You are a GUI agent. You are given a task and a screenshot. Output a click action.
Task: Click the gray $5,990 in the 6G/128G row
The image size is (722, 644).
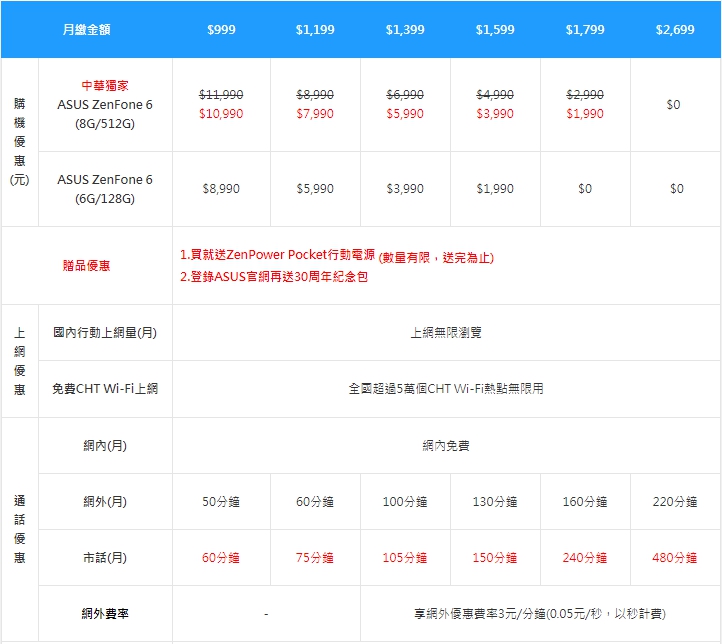(315, 189)
